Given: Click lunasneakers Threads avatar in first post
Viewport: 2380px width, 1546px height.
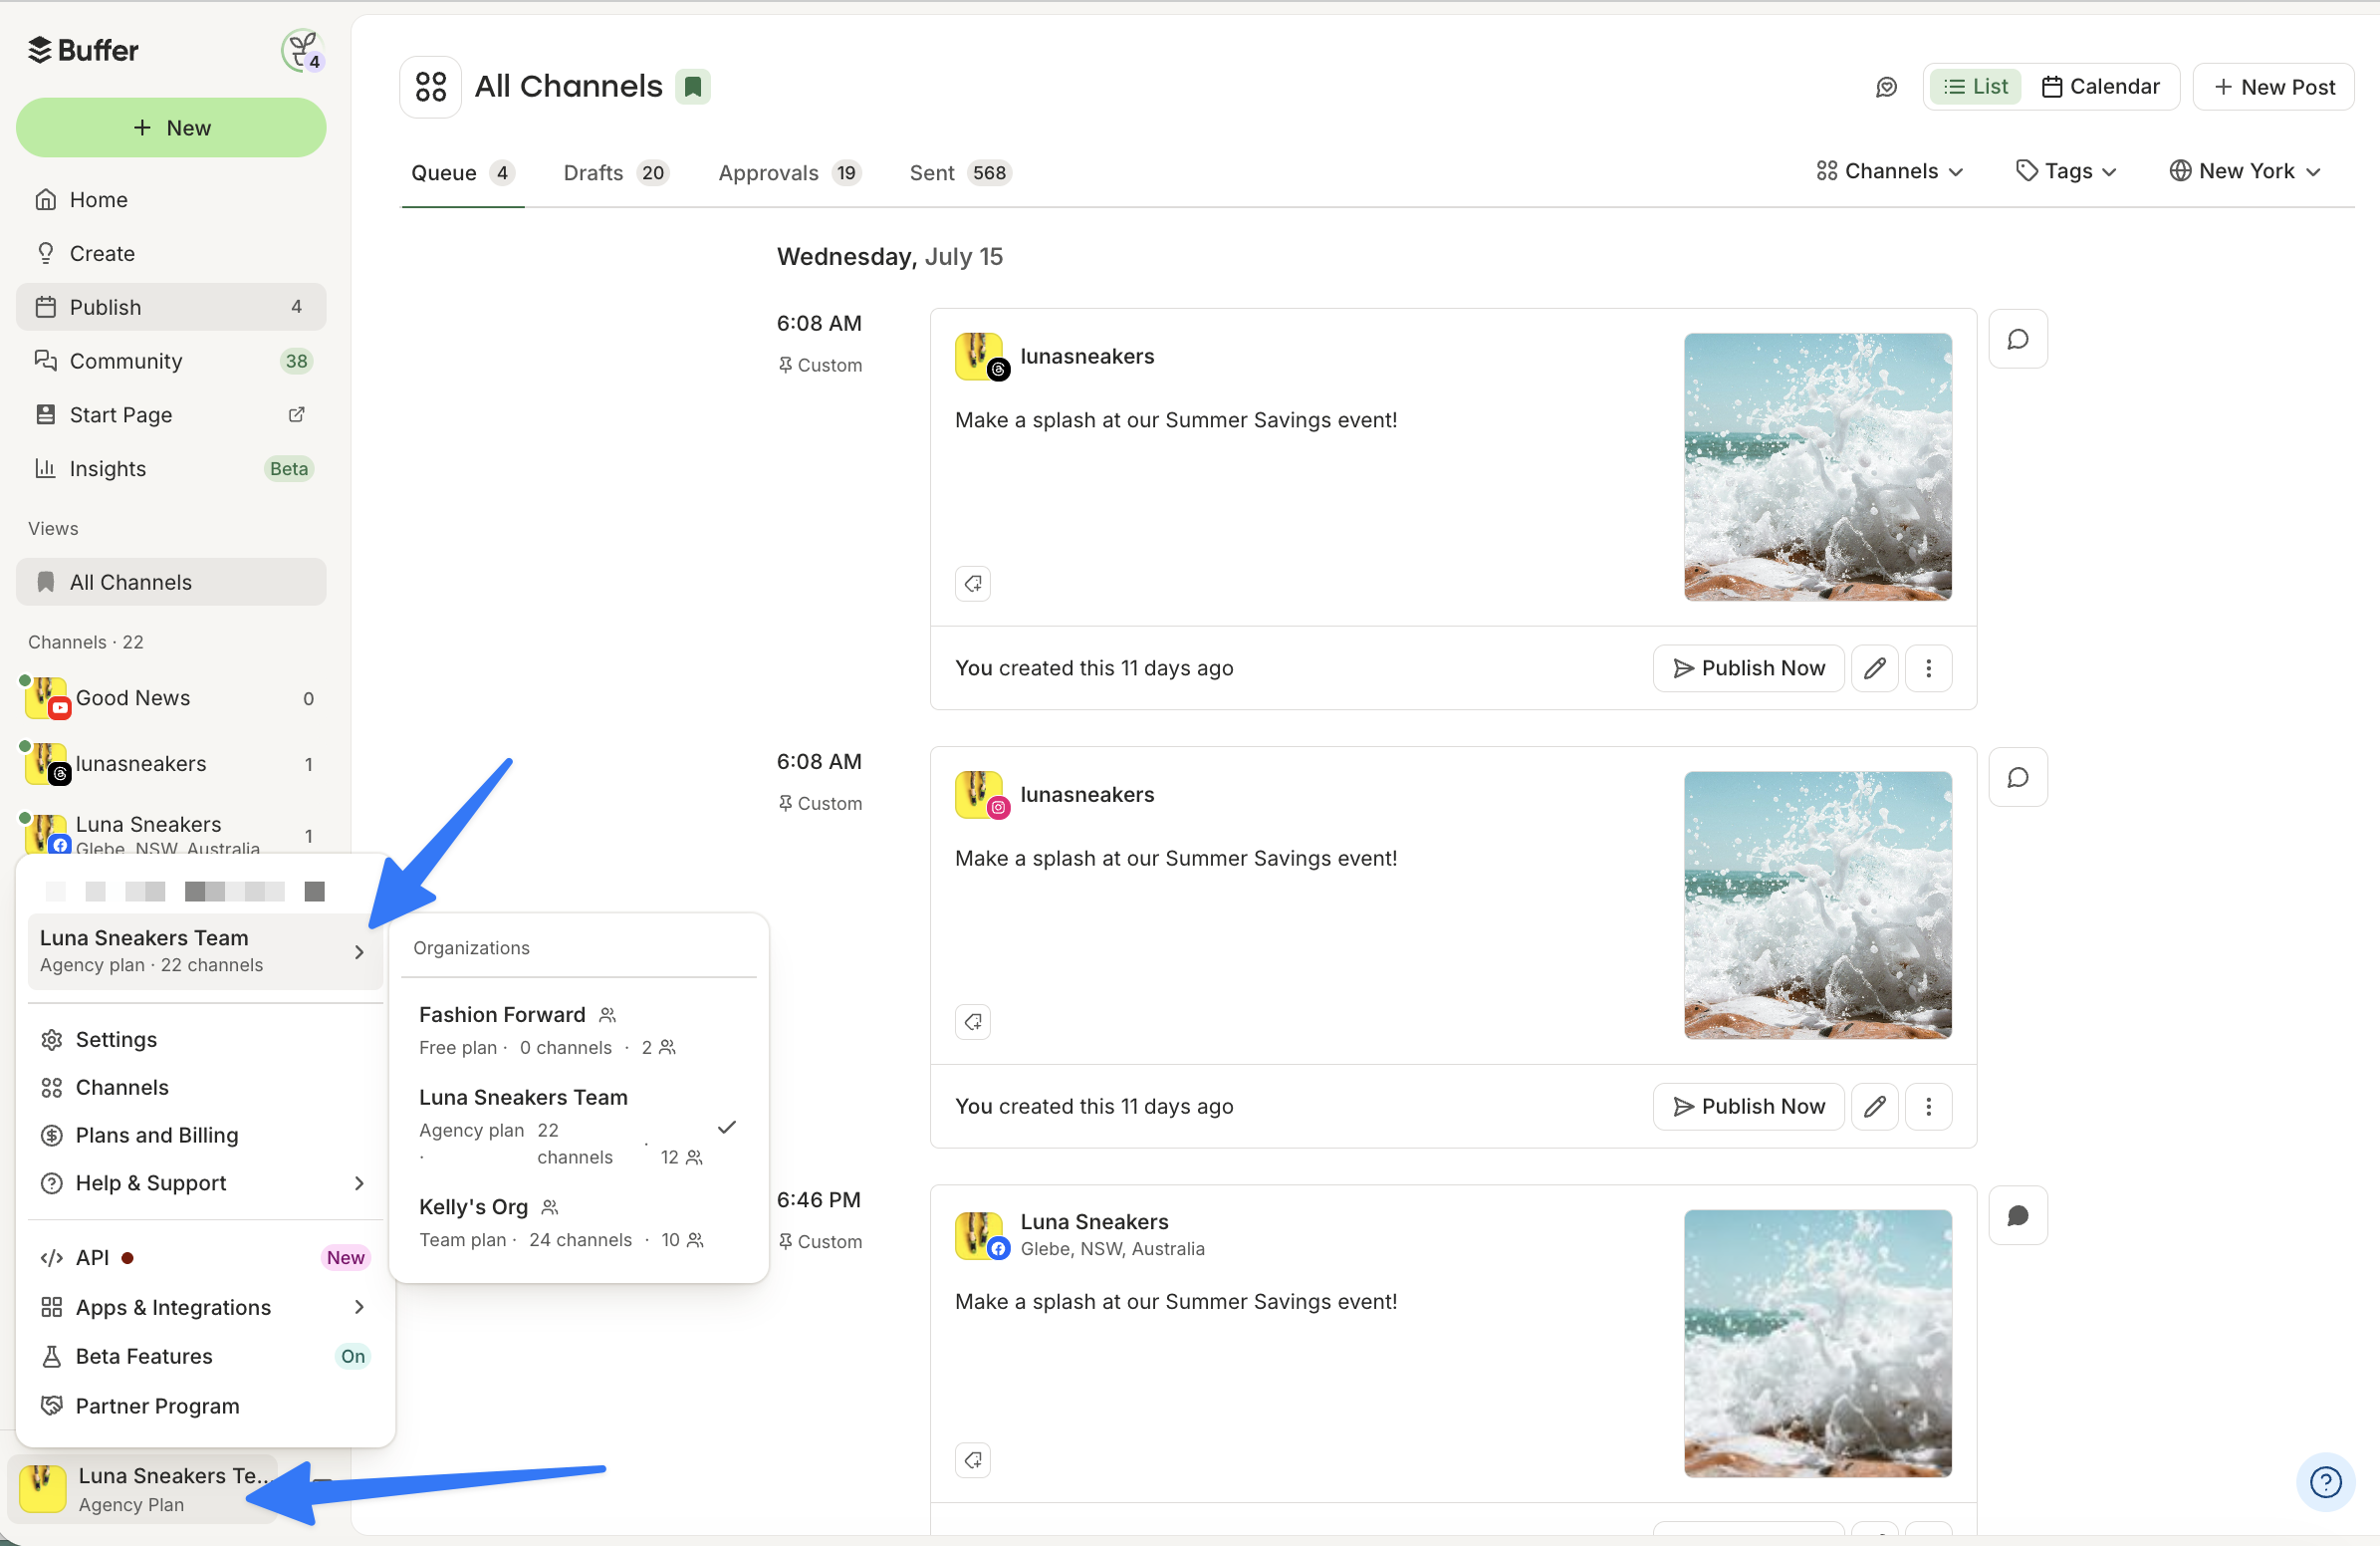Looking at the screenshot, I should pyautogui.click(x=981, y=357).
